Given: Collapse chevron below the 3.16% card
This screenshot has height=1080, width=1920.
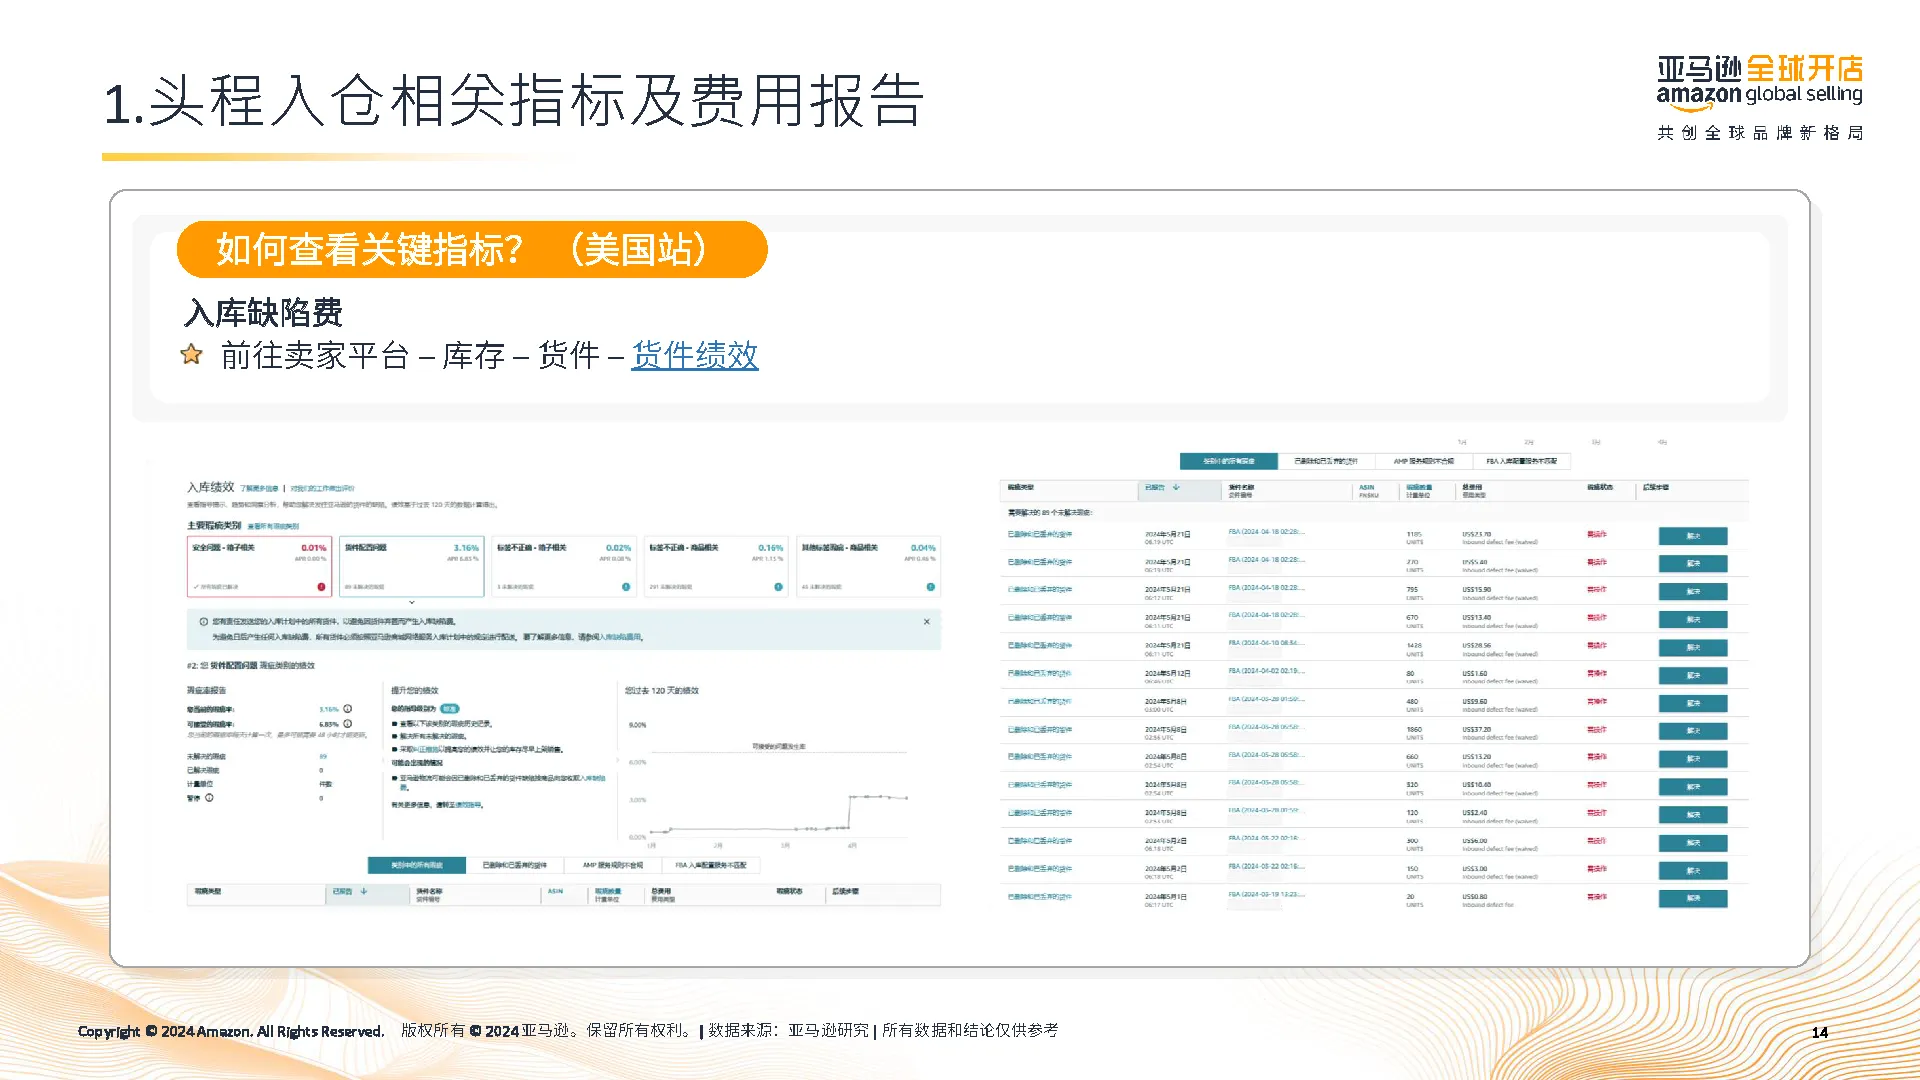Looking at the screenshot, I should click(412, 603).
